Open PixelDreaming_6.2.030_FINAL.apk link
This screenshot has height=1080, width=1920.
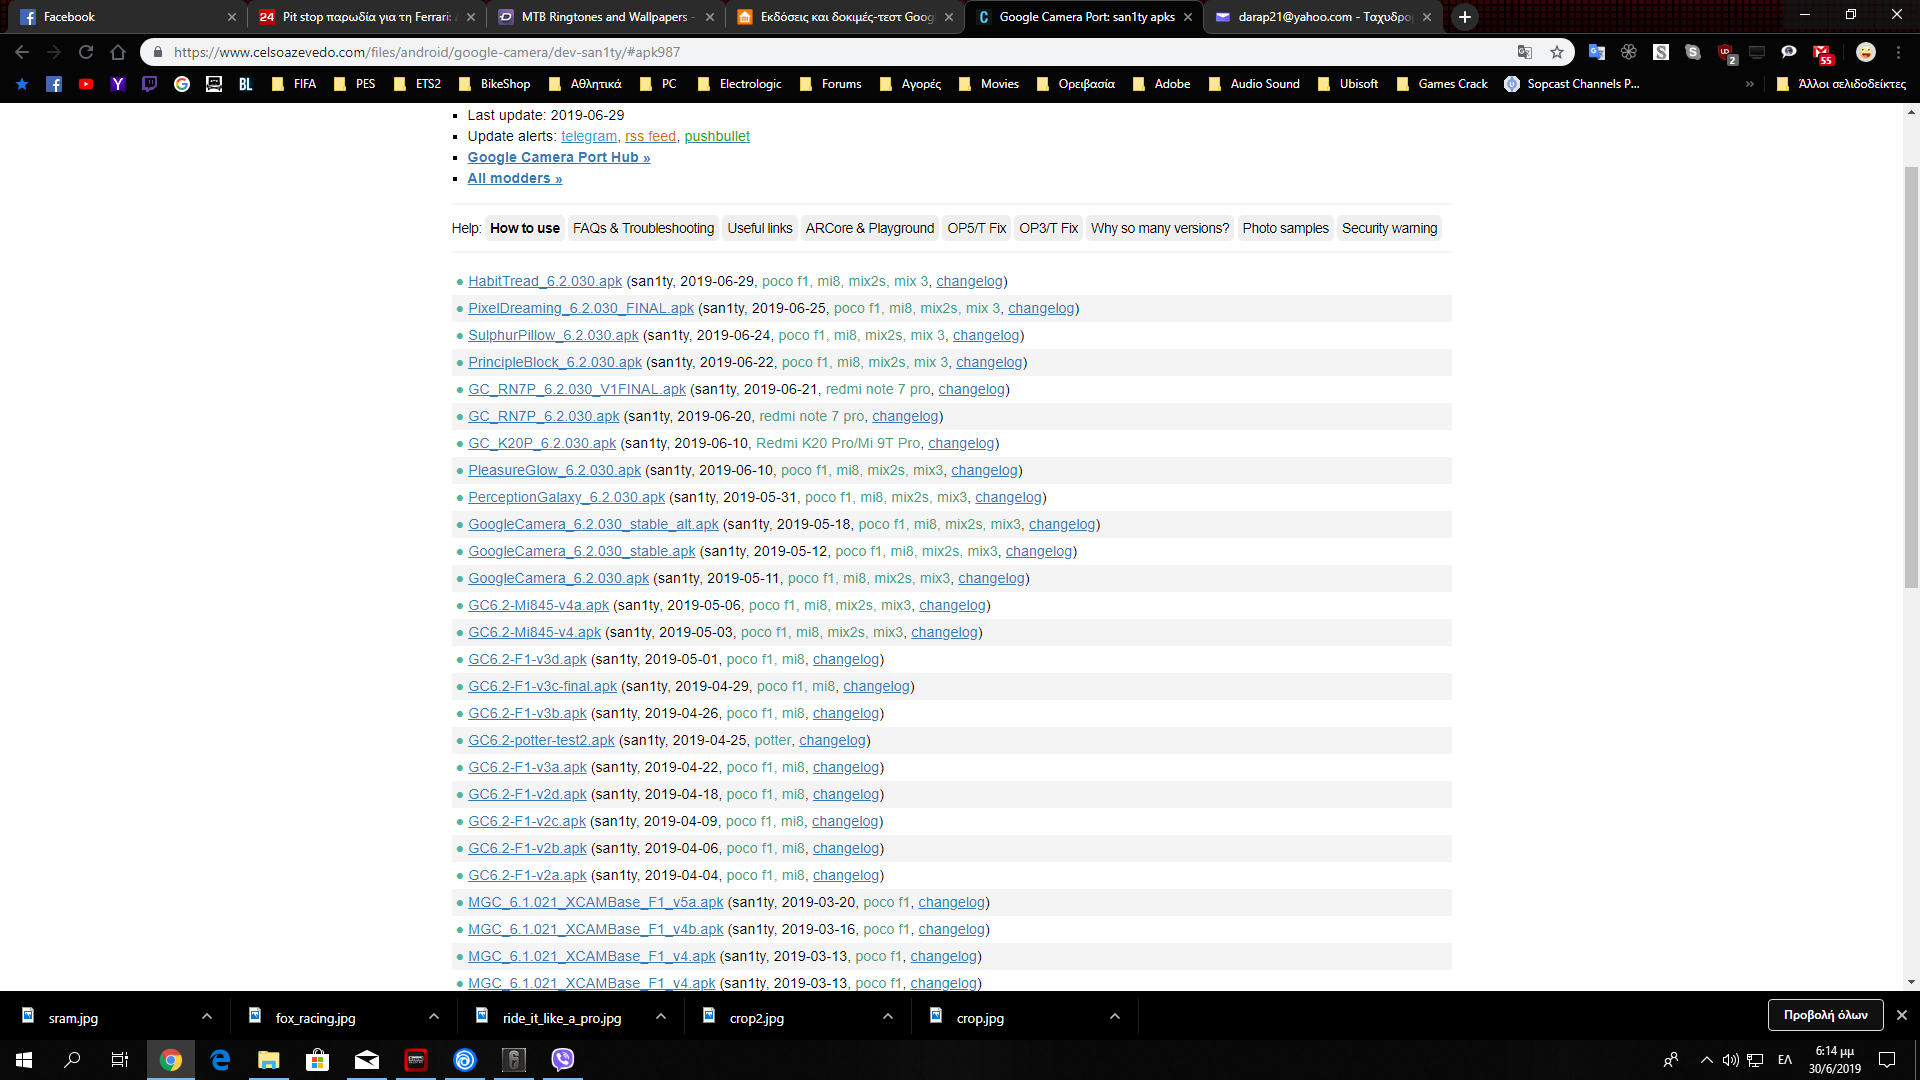pyautogui.click(x=580, y=308)
